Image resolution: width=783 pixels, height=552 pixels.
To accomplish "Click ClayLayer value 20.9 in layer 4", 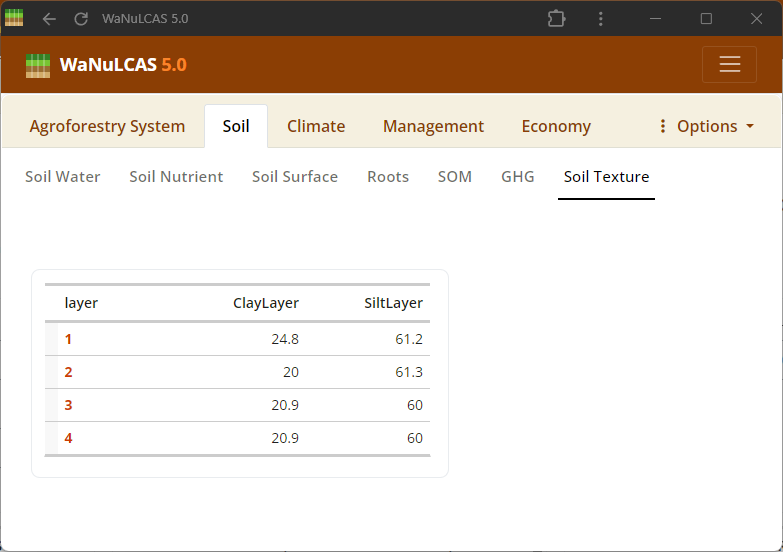I will pyautogui.click(x=285, y=438).
